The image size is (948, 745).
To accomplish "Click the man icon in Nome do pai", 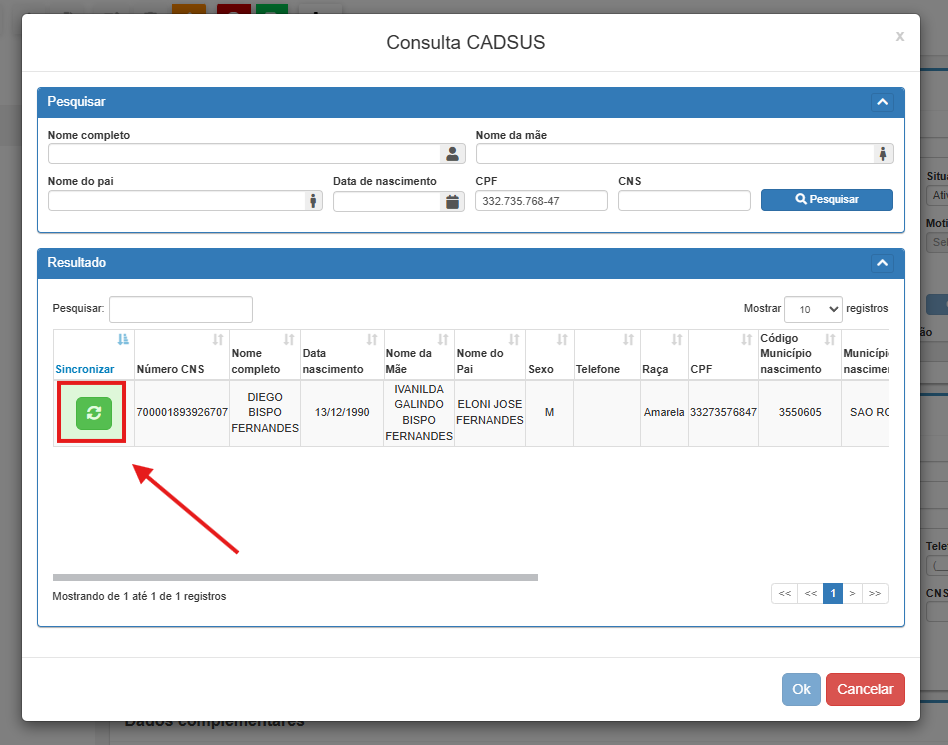I will [x=313, y=201].
